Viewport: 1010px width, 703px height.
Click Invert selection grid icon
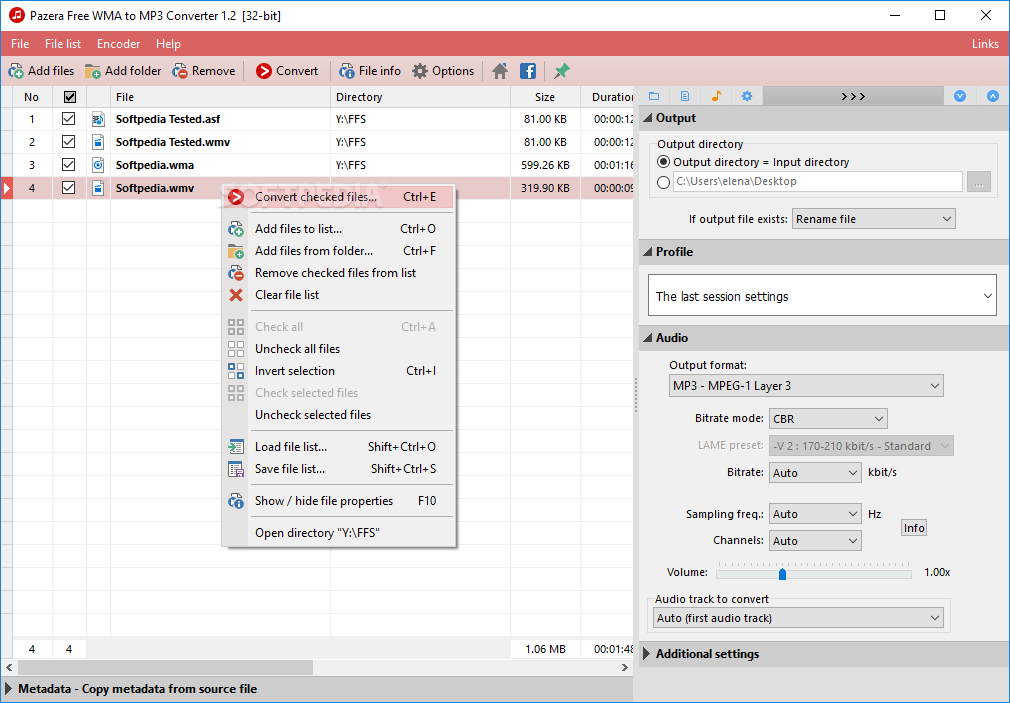click(236, 371)
